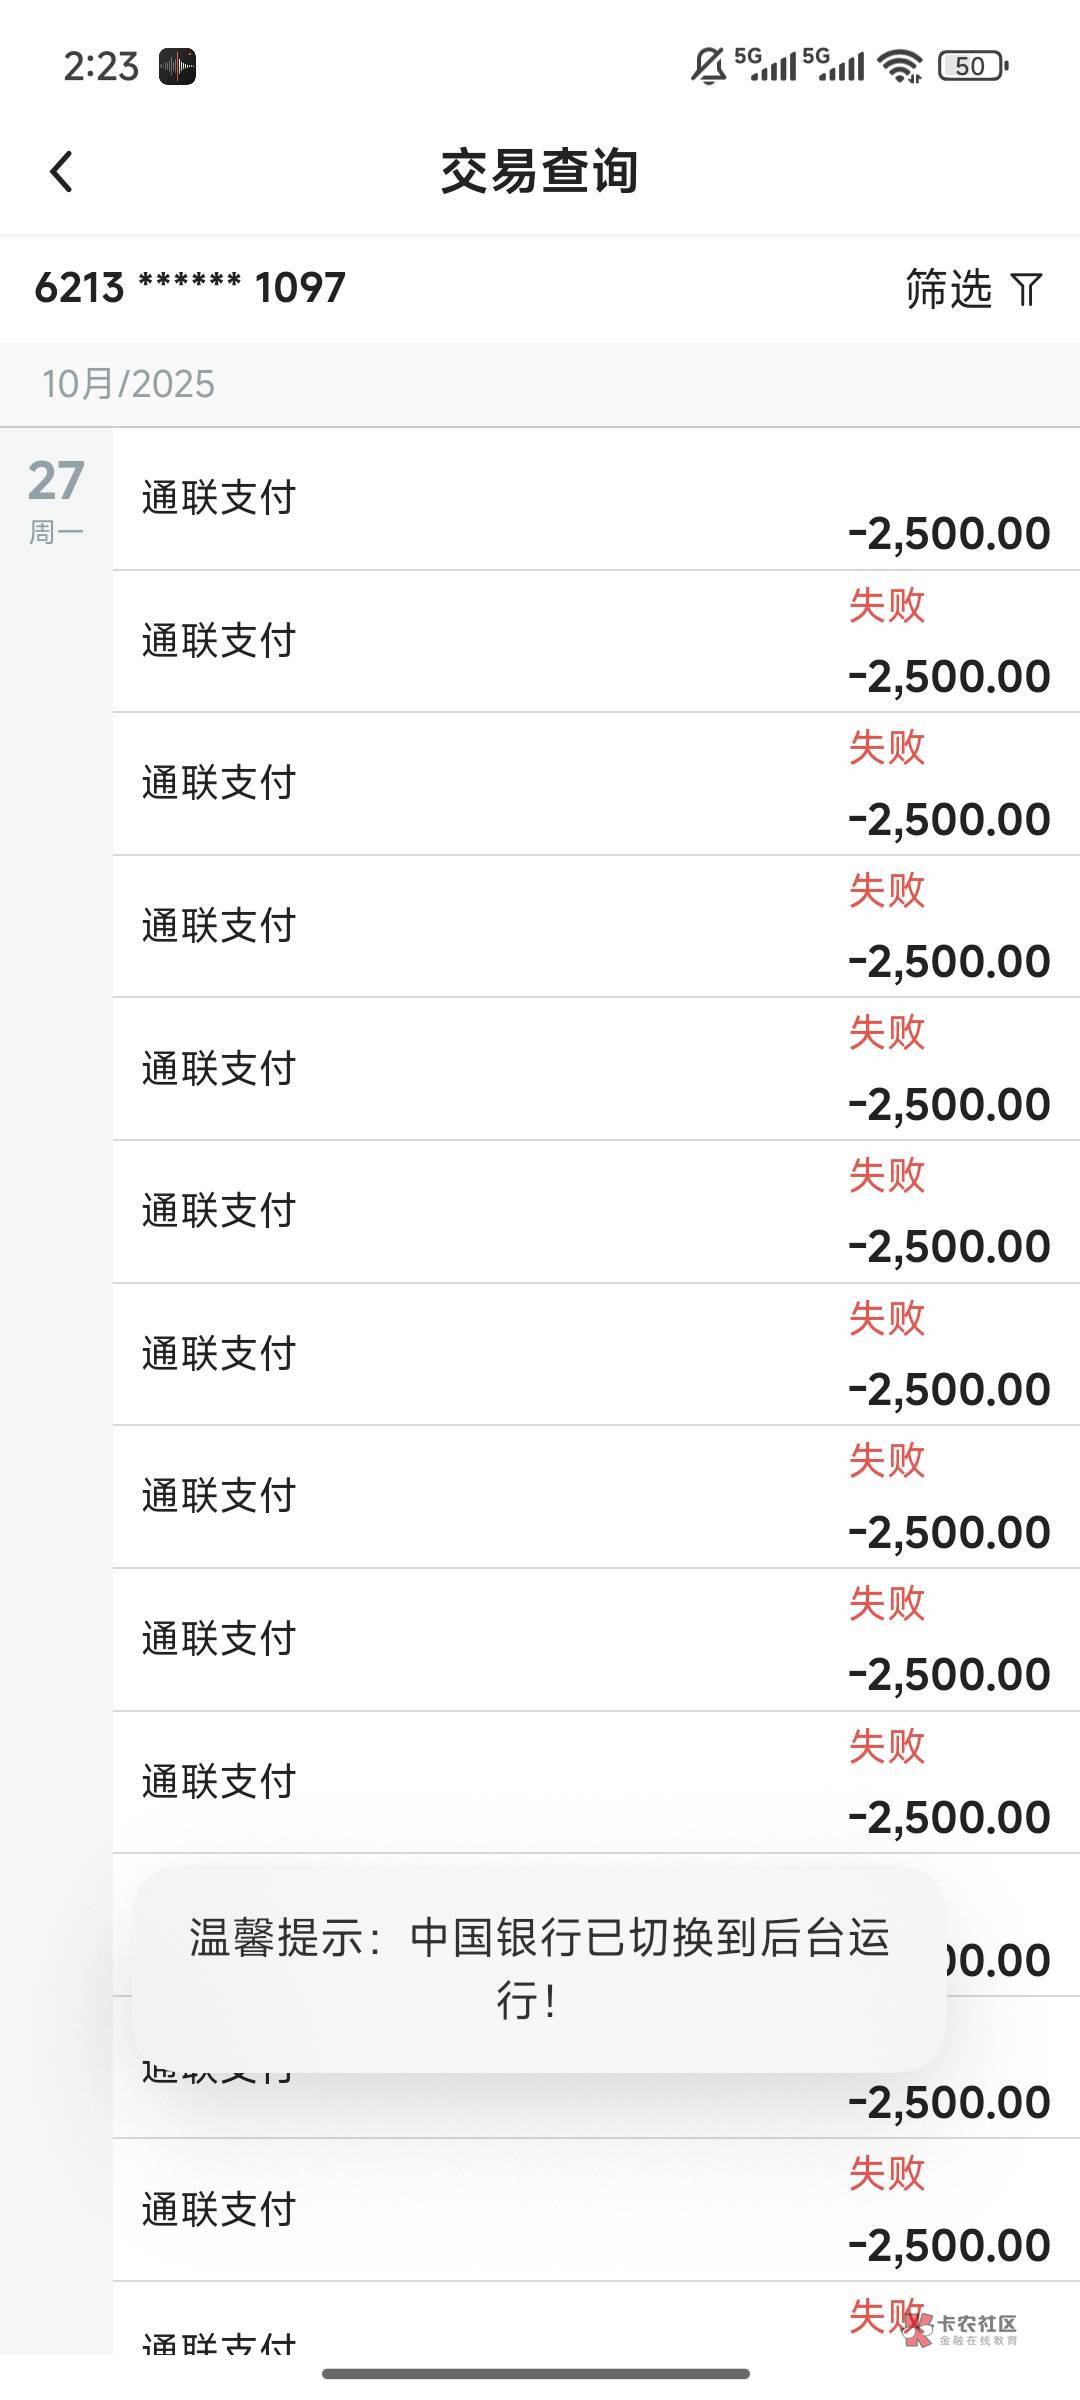The height and width of the screenshot is (2400, 1080).
Task: Tap the 卡农社区 watermark logo
Action: [x=961, y=2329]
